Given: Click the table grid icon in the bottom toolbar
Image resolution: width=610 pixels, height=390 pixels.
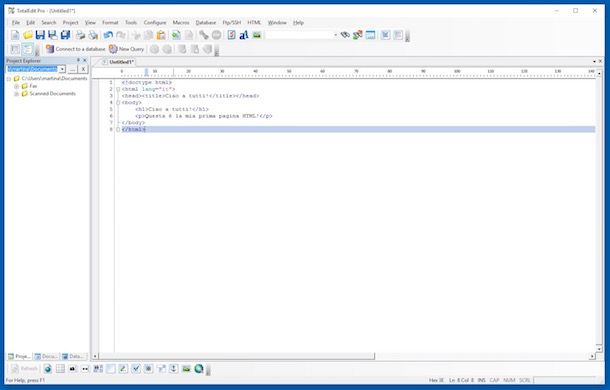Looking at the screenshot, I should click(x=60, y=369).
